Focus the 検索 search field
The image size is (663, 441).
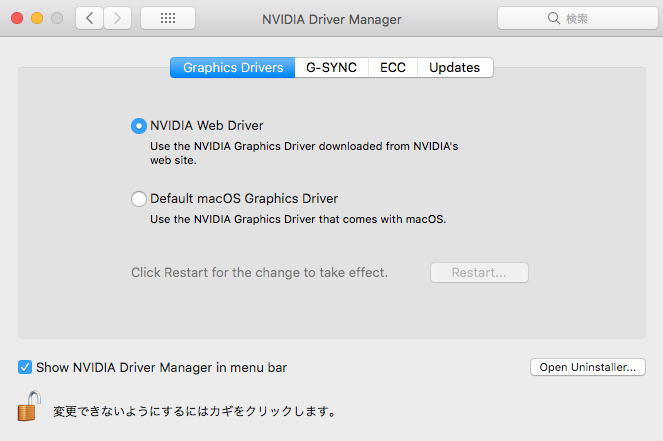578,18
